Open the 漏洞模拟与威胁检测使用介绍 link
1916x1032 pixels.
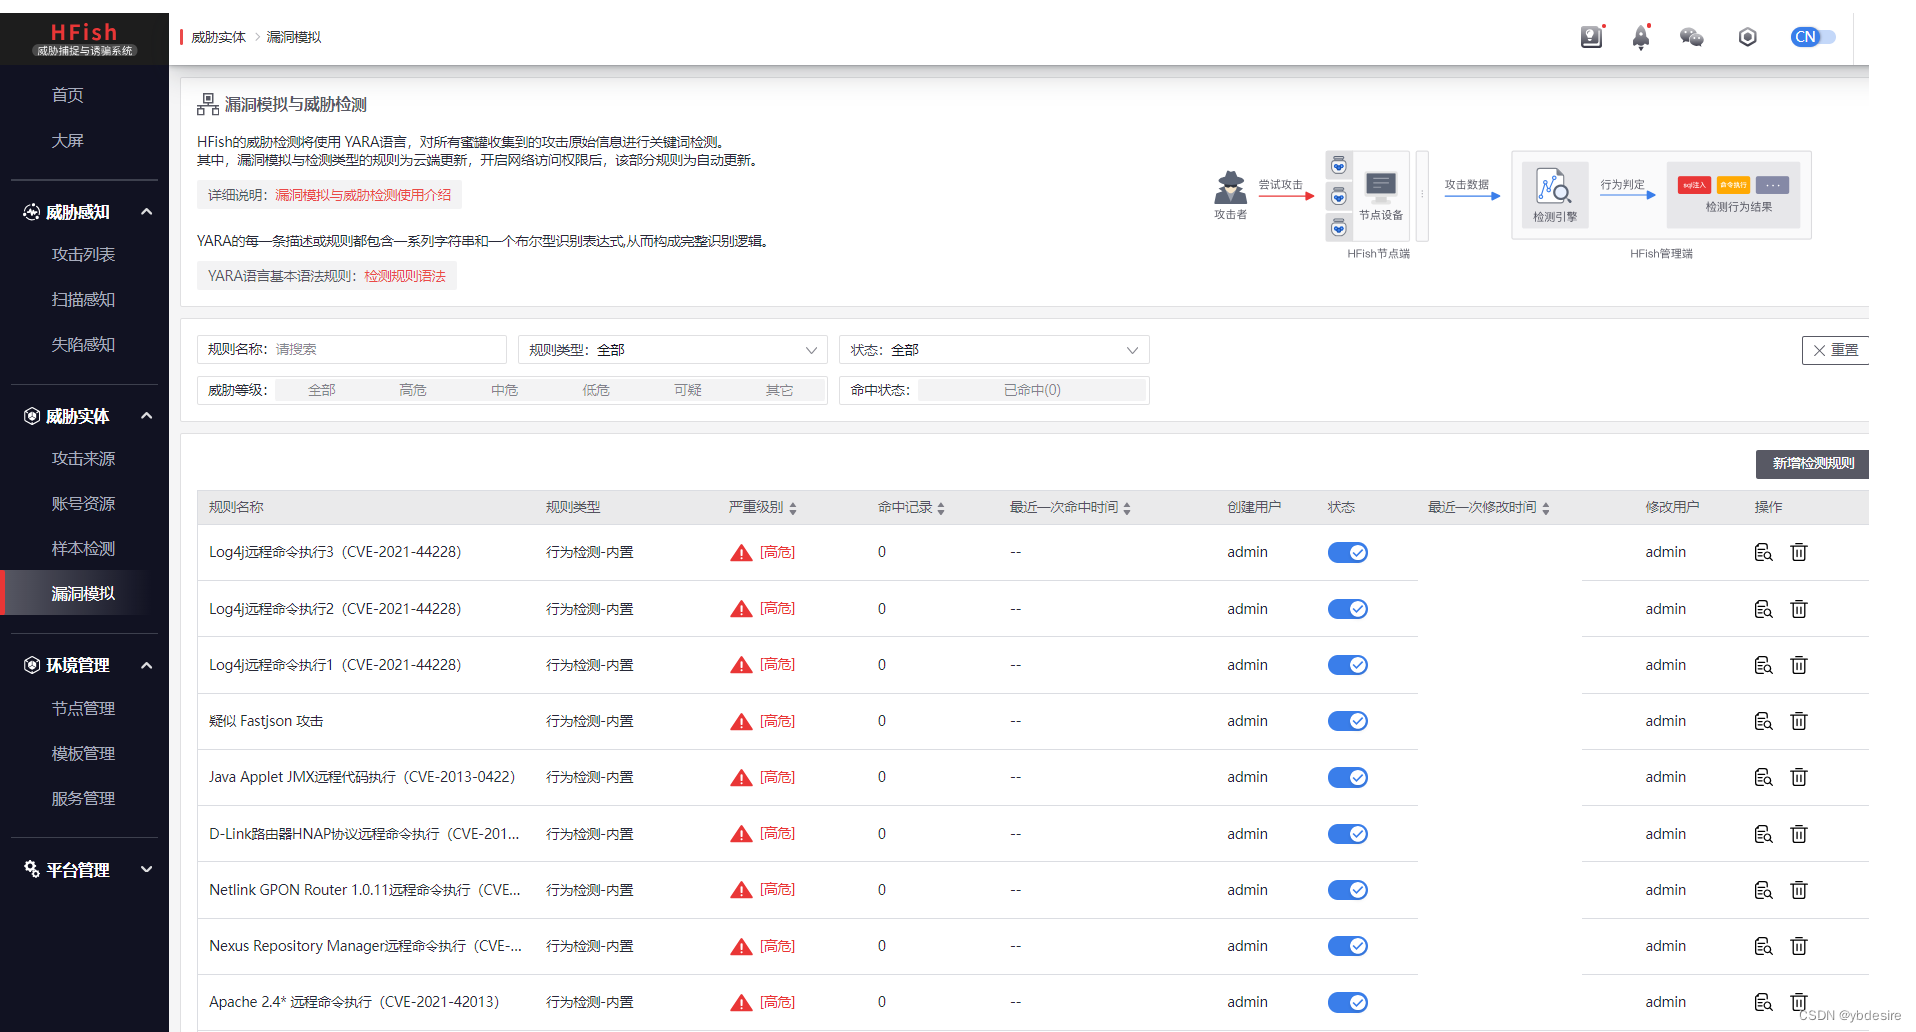click(x=363, y=195)
